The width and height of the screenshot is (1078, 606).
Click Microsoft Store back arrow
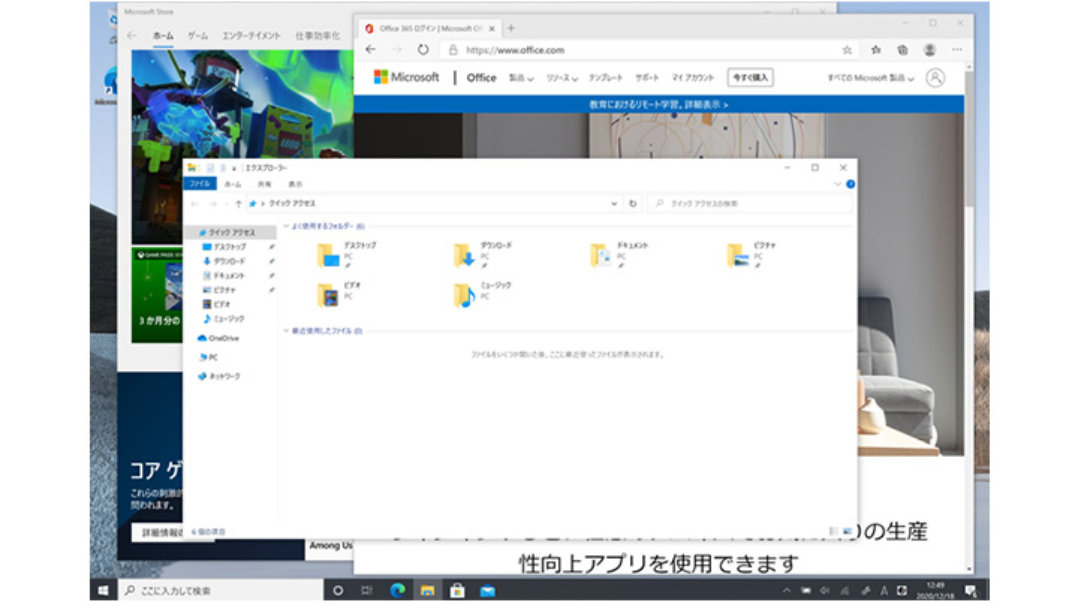point(132,36)
